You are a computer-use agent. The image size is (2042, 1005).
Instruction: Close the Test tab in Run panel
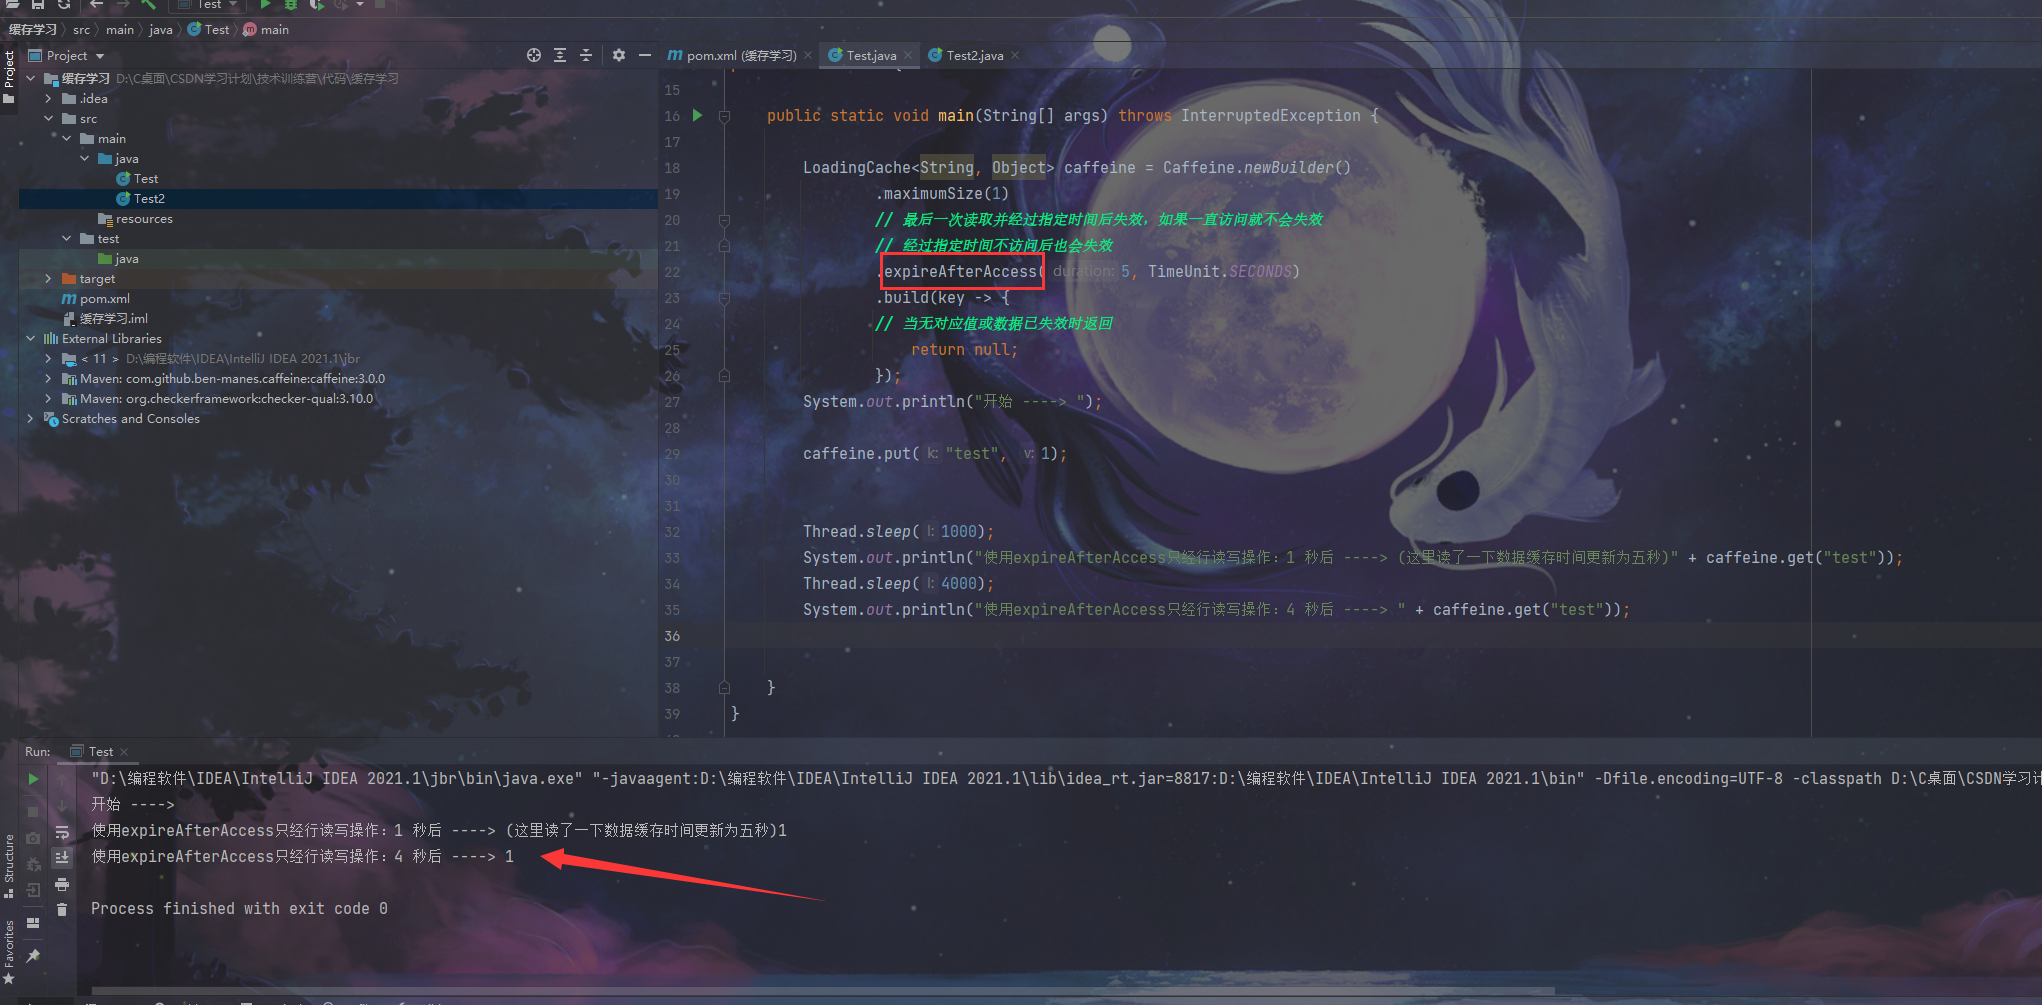pos(124,751)
